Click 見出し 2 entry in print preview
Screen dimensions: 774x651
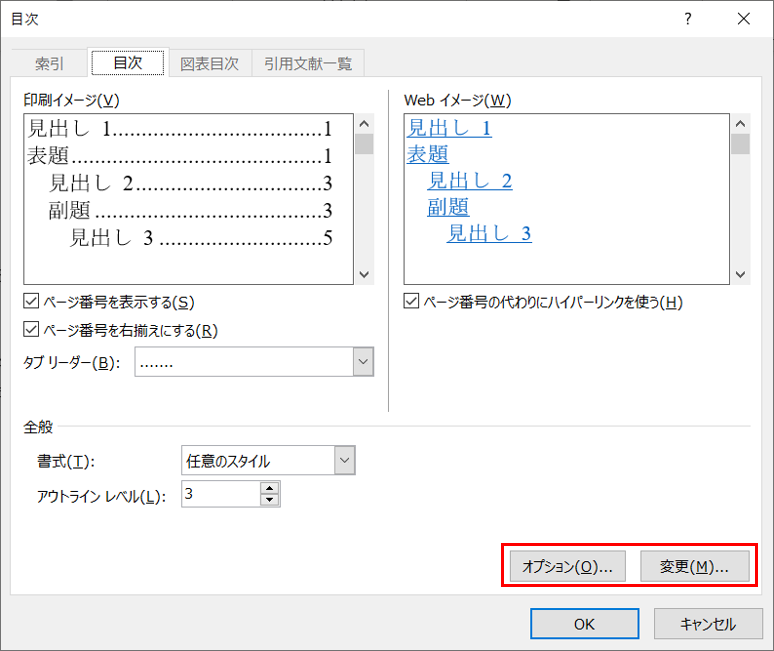[191, 183]
